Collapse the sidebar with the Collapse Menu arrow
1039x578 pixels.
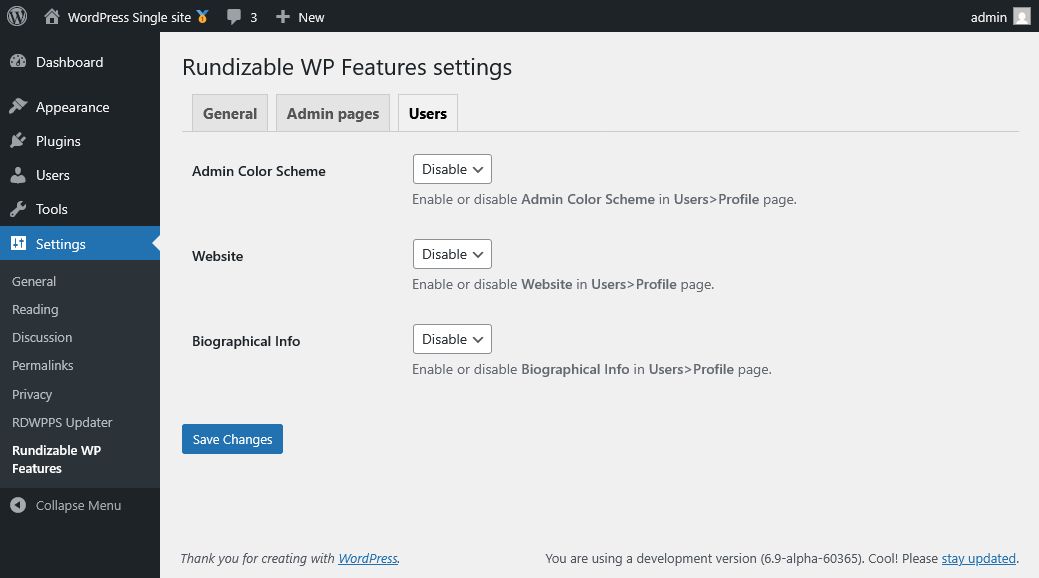(17, 505)
